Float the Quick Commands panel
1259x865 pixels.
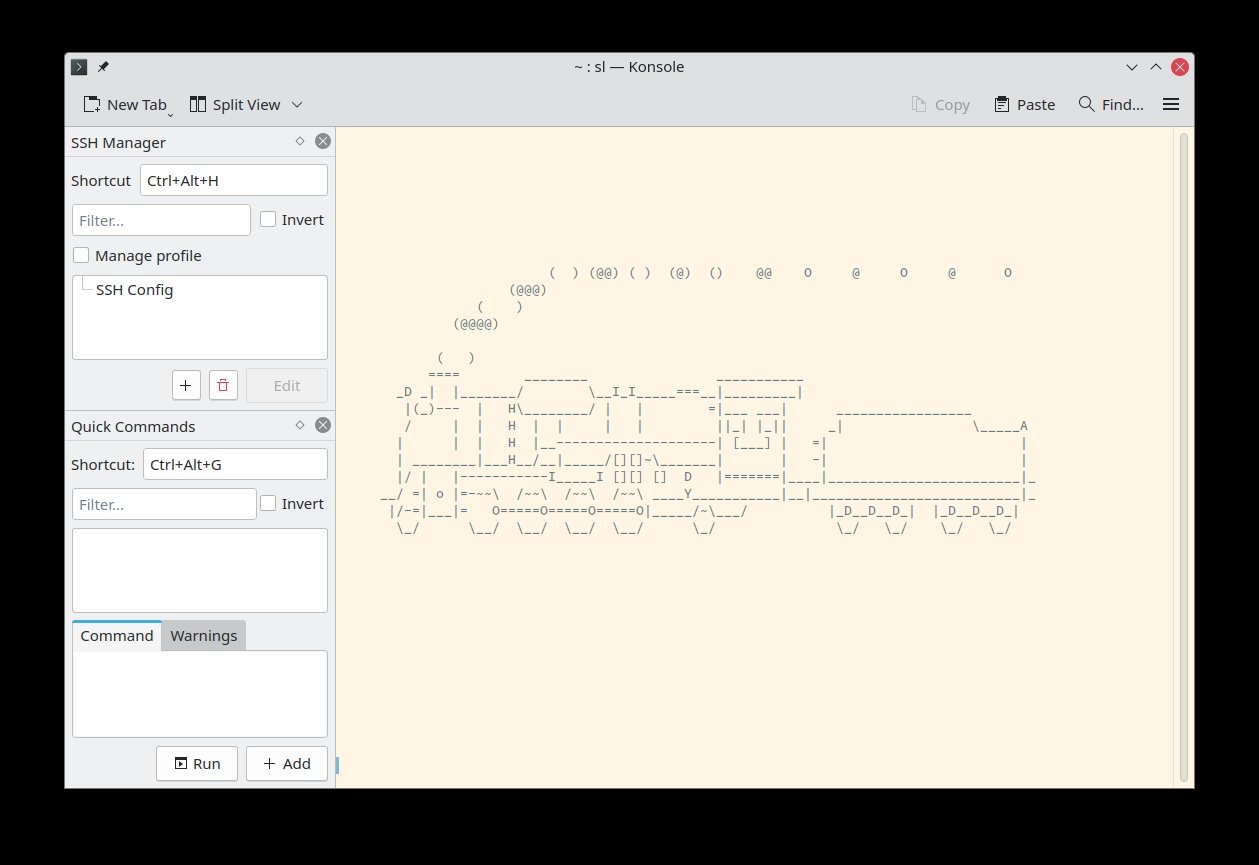point(299,425)
